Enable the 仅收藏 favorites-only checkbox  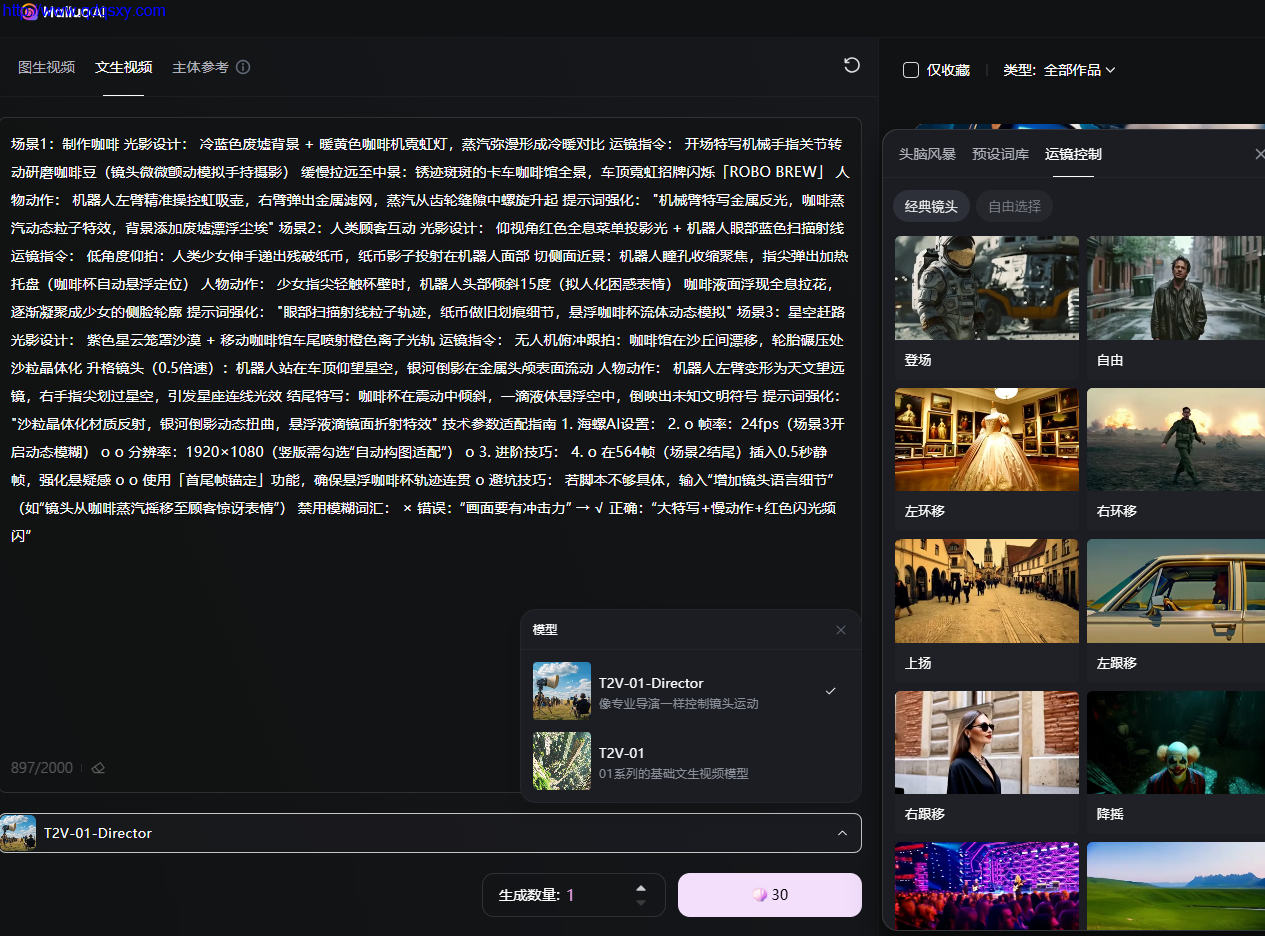[910, 70]
